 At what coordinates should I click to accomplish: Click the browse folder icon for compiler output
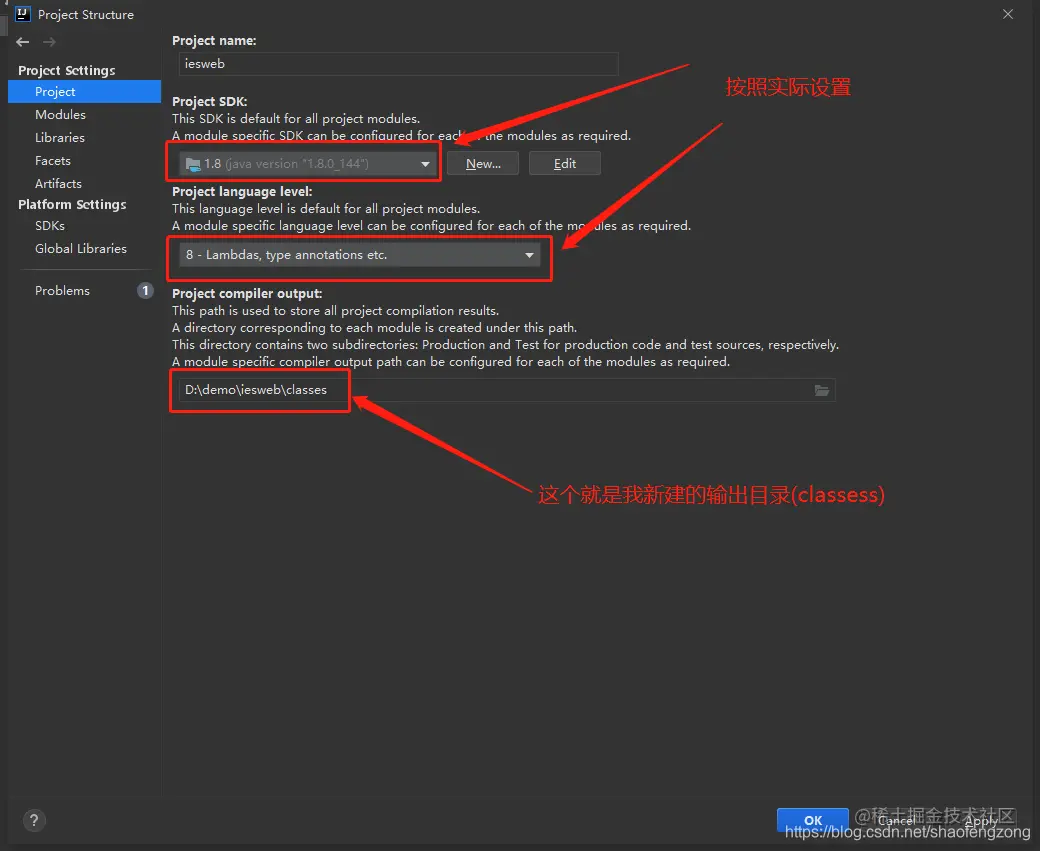pyautogui.click(x=822, y=390)
